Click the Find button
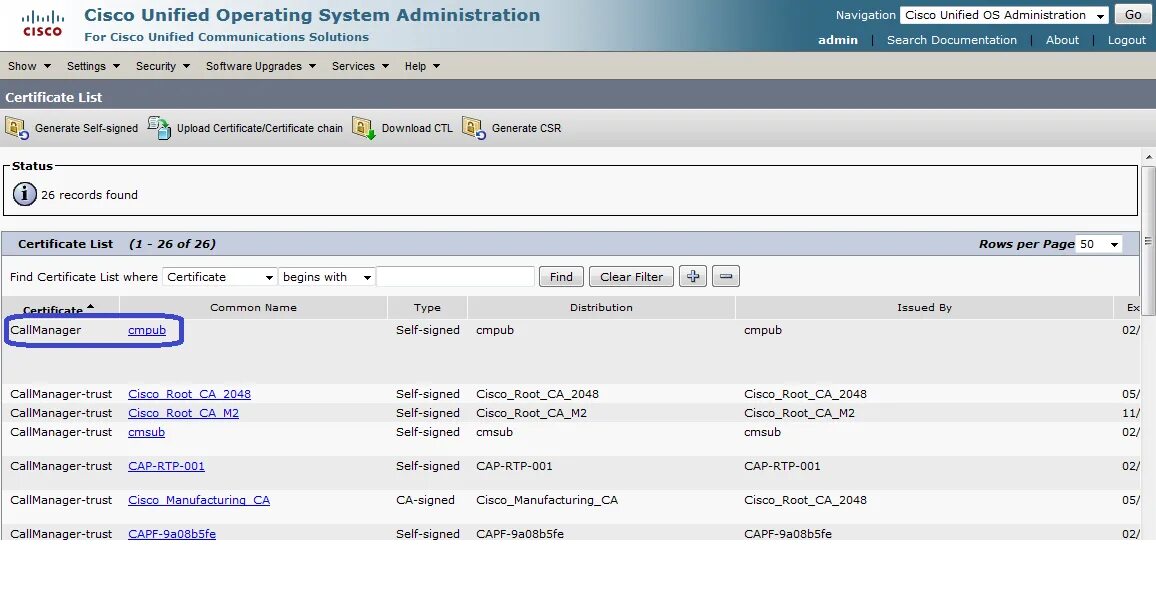 click(x=561, y=277)
